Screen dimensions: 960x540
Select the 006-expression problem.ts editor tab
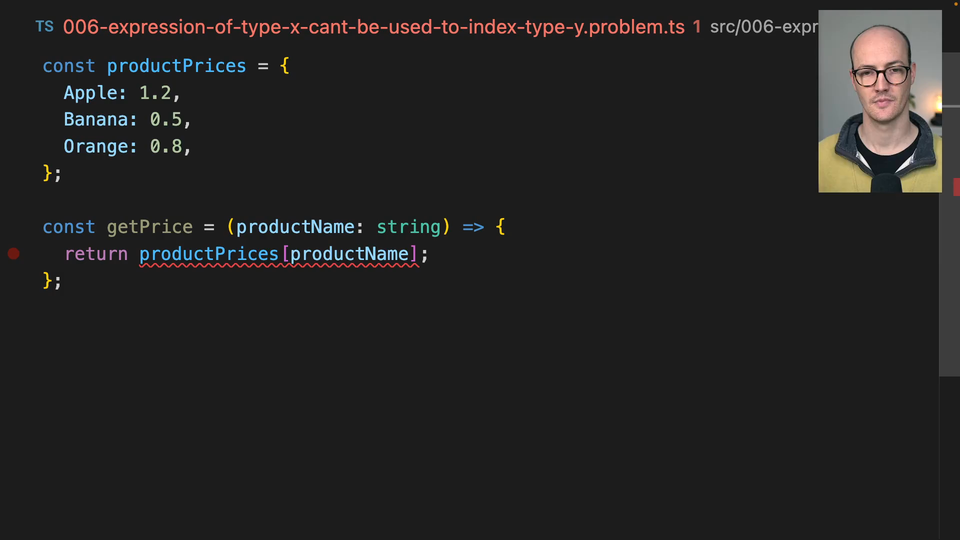pos(373,27)
